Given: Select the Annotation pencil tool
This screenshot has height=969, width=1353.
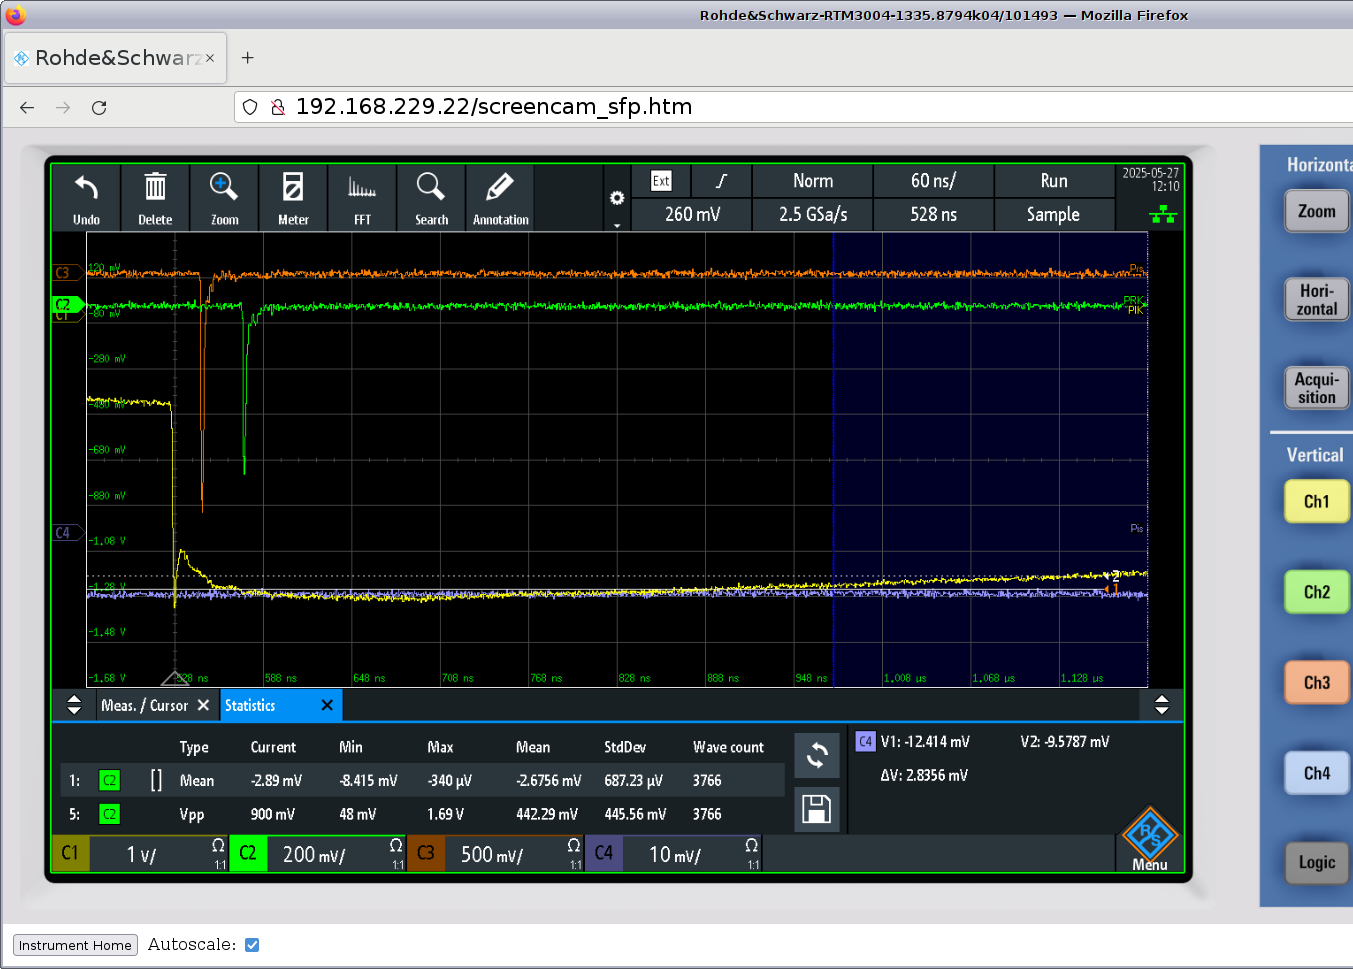Looking at the screenshot, I should 500,197.
